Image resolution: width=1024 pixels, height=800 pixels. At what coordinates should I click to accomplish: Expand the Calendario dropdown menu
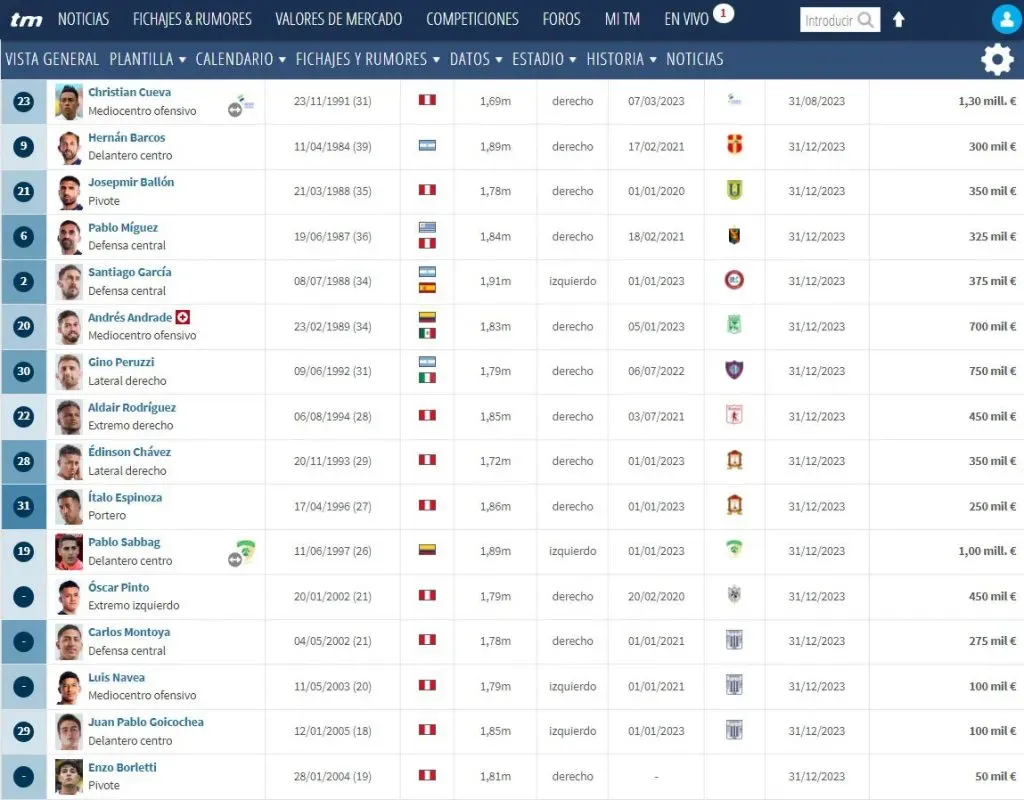click(x=240, y=59)
